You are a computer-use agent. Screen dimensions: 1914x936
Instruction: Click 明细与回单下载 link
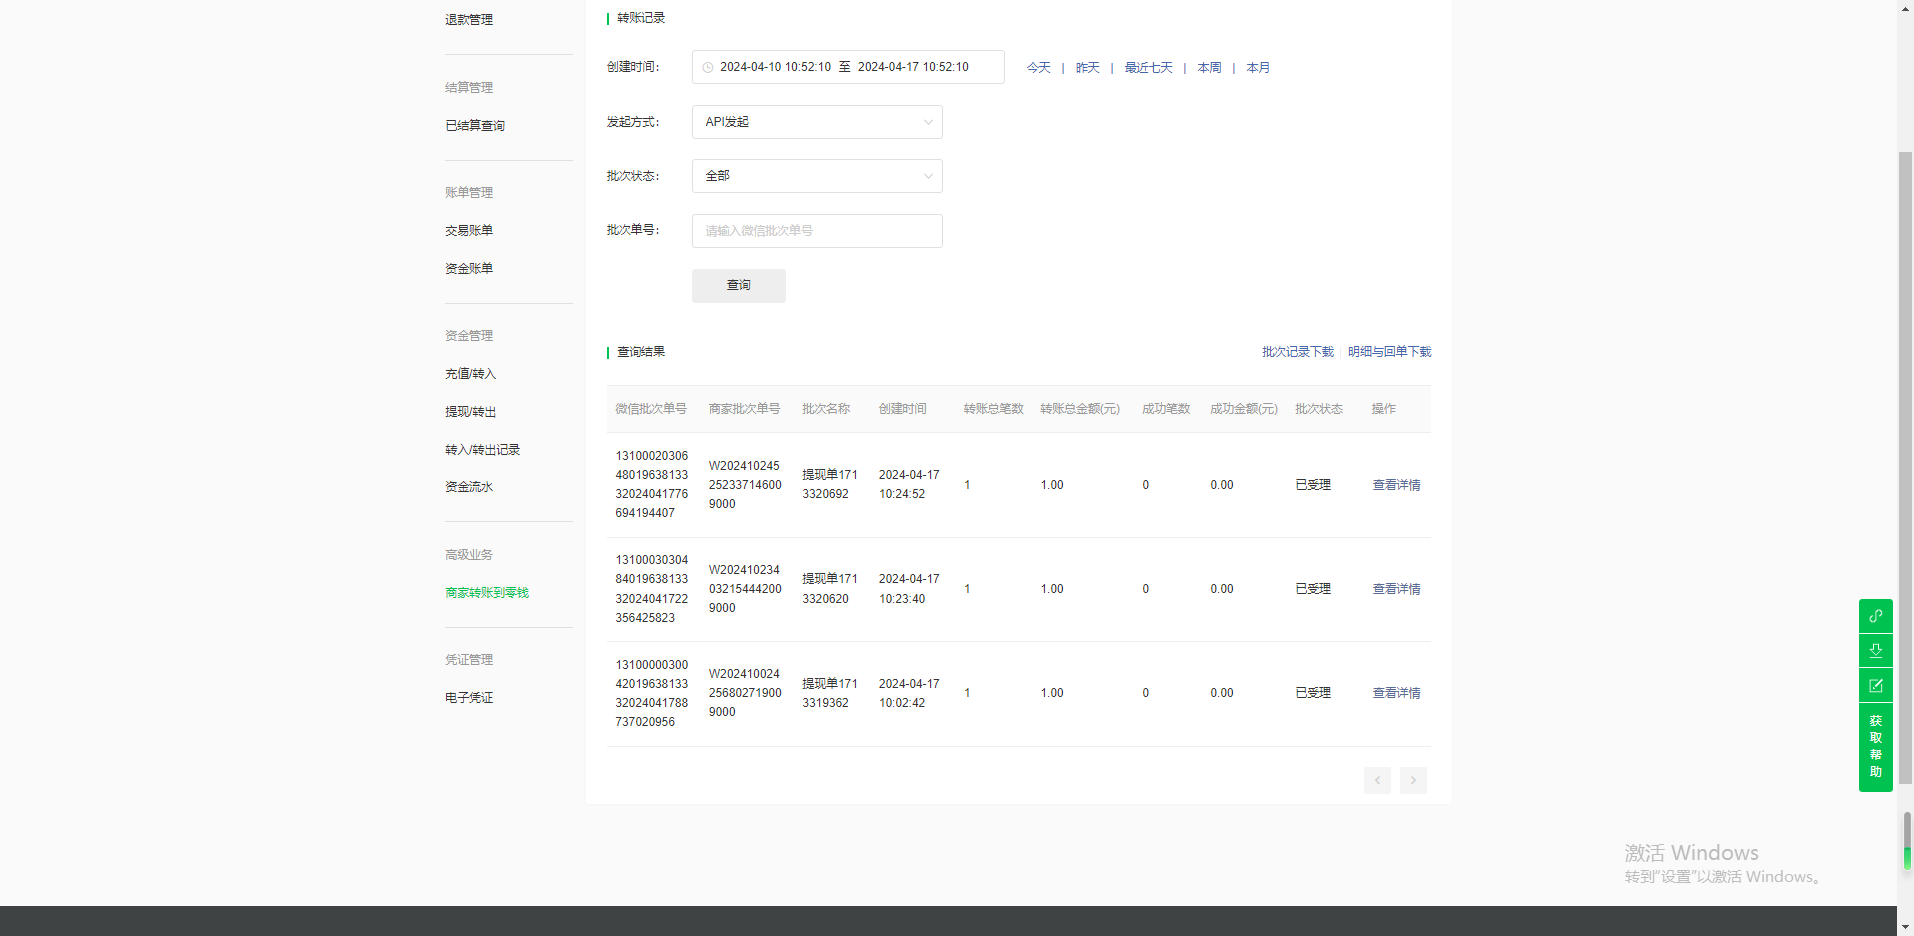point(1390,352)
